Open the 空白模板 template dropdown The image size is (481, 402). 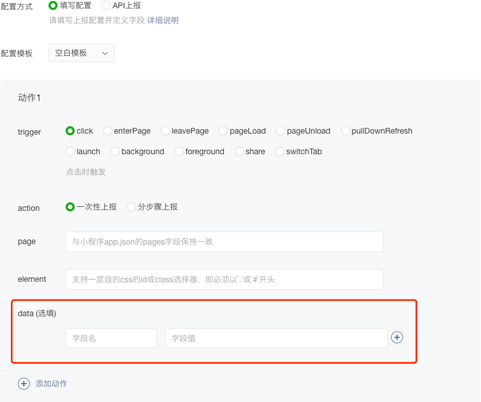point(81,53)
